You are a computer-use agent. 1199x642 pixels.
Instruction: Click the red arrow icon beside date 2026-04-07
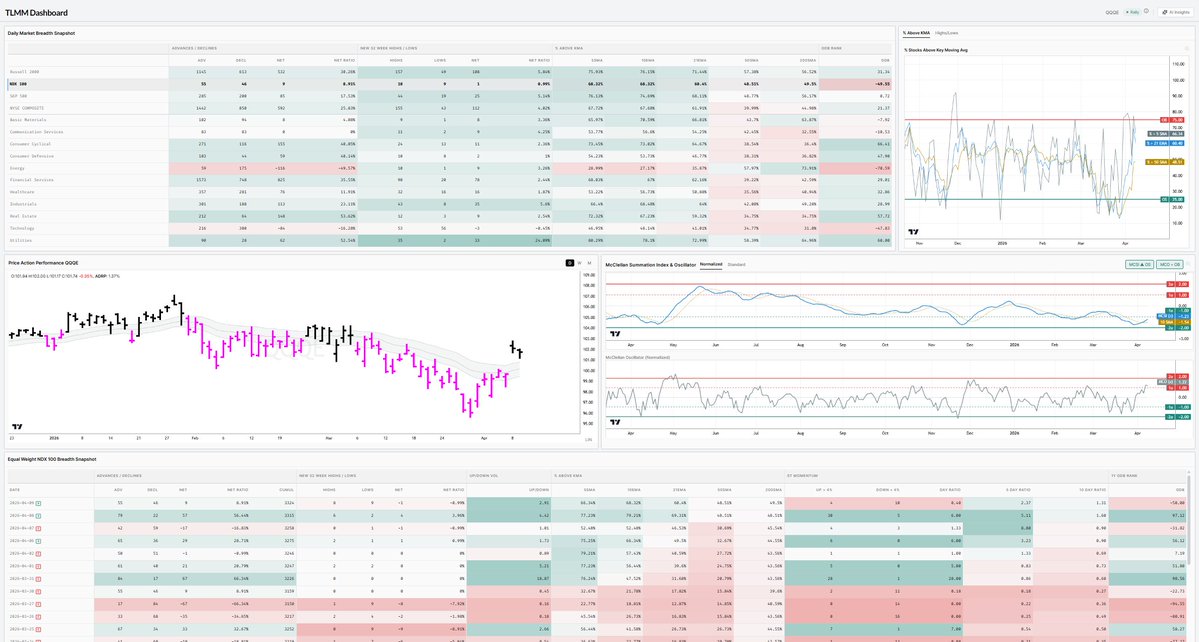click(40, 529)
